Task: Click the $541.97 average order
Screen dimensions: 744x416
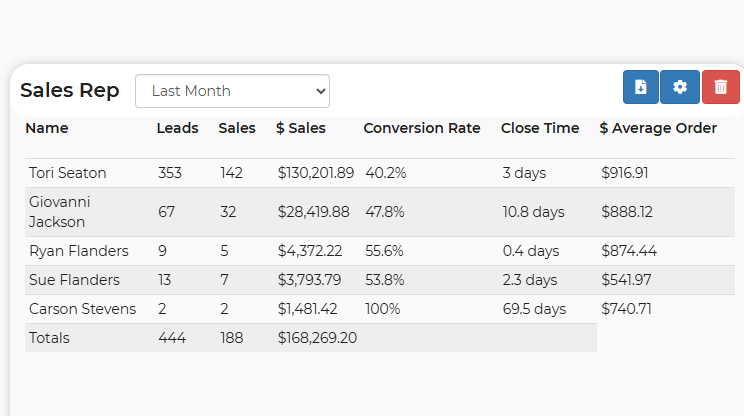Action: 626,280
